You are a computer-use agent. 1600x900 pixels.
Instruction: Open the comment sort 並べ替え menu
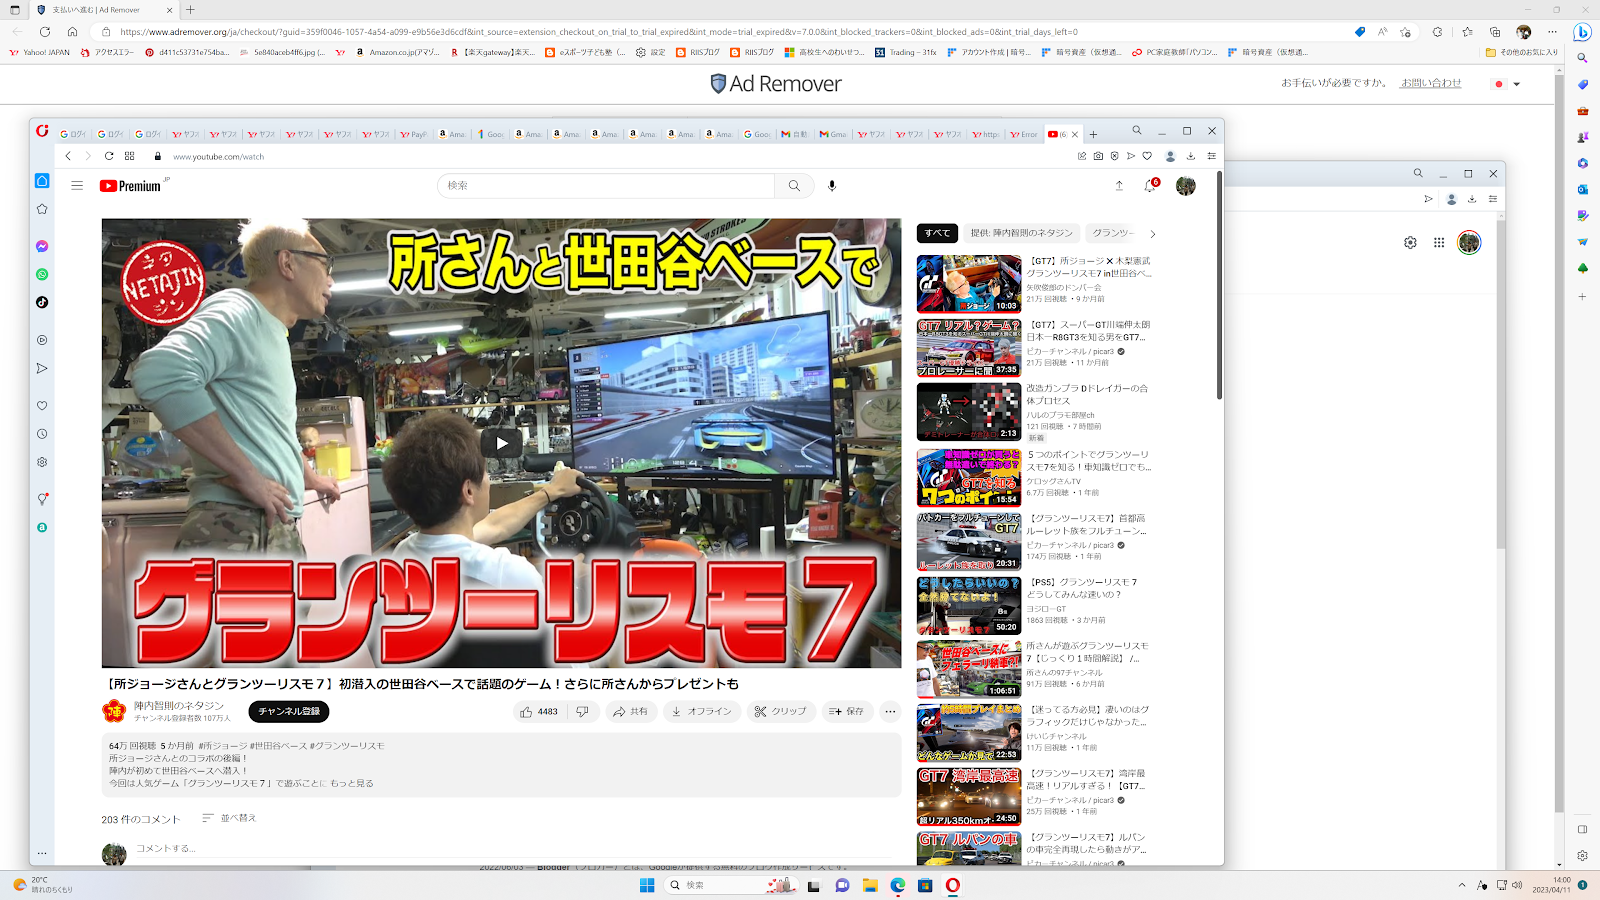(x=229, y=818)
